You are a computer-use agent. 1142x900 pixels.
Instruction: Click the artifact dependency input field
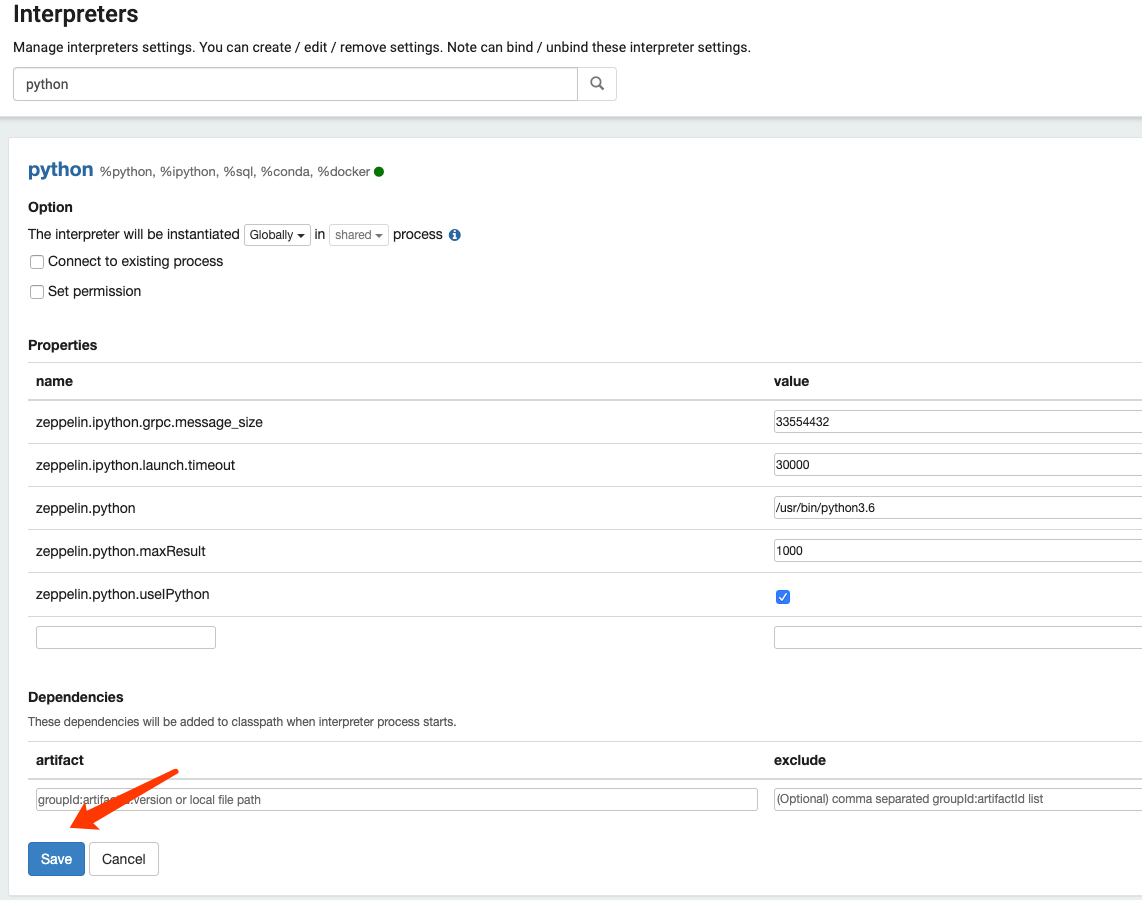pyautogui.click(x=397, y=800)
